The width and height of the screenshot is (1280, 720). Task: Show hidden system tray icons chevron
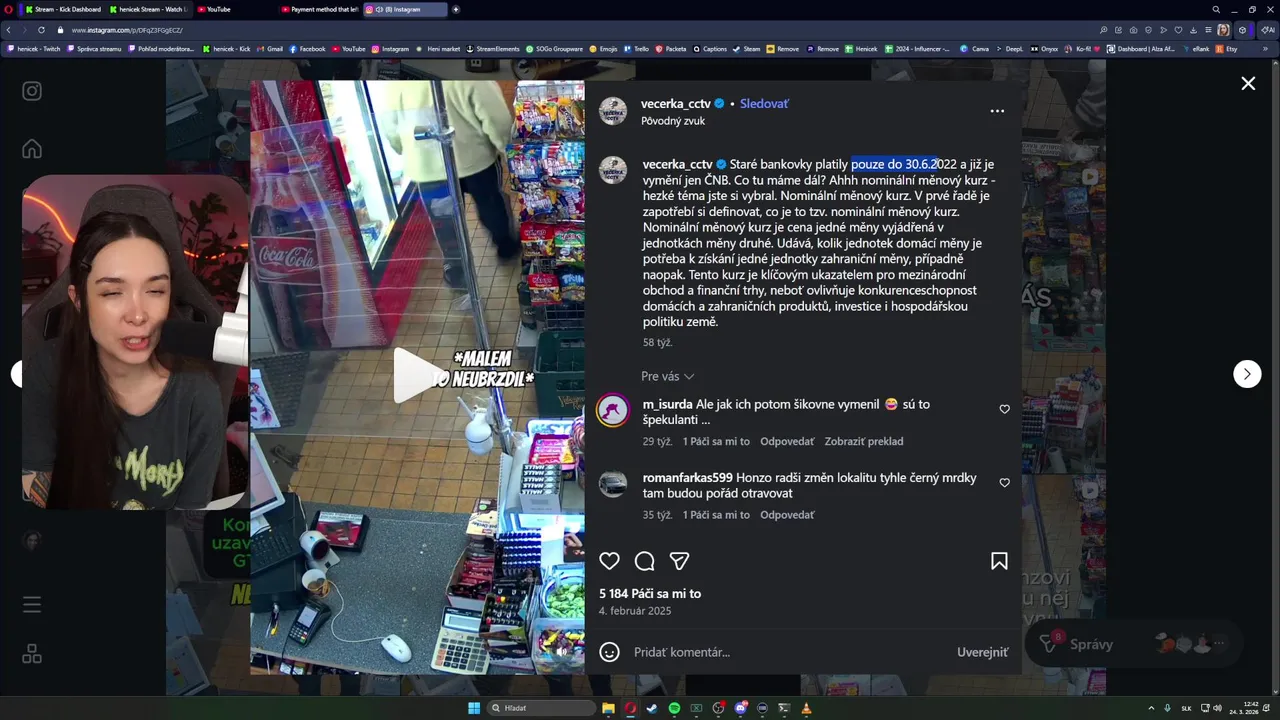[x=1151, y=708]
